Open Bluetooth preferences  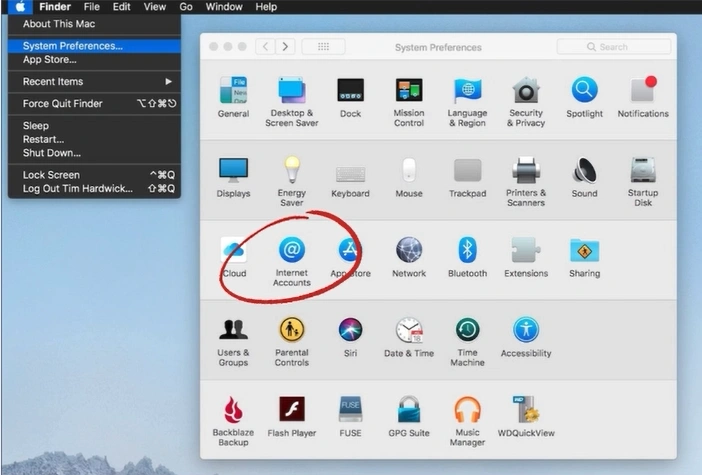click(x=467, y=257)
